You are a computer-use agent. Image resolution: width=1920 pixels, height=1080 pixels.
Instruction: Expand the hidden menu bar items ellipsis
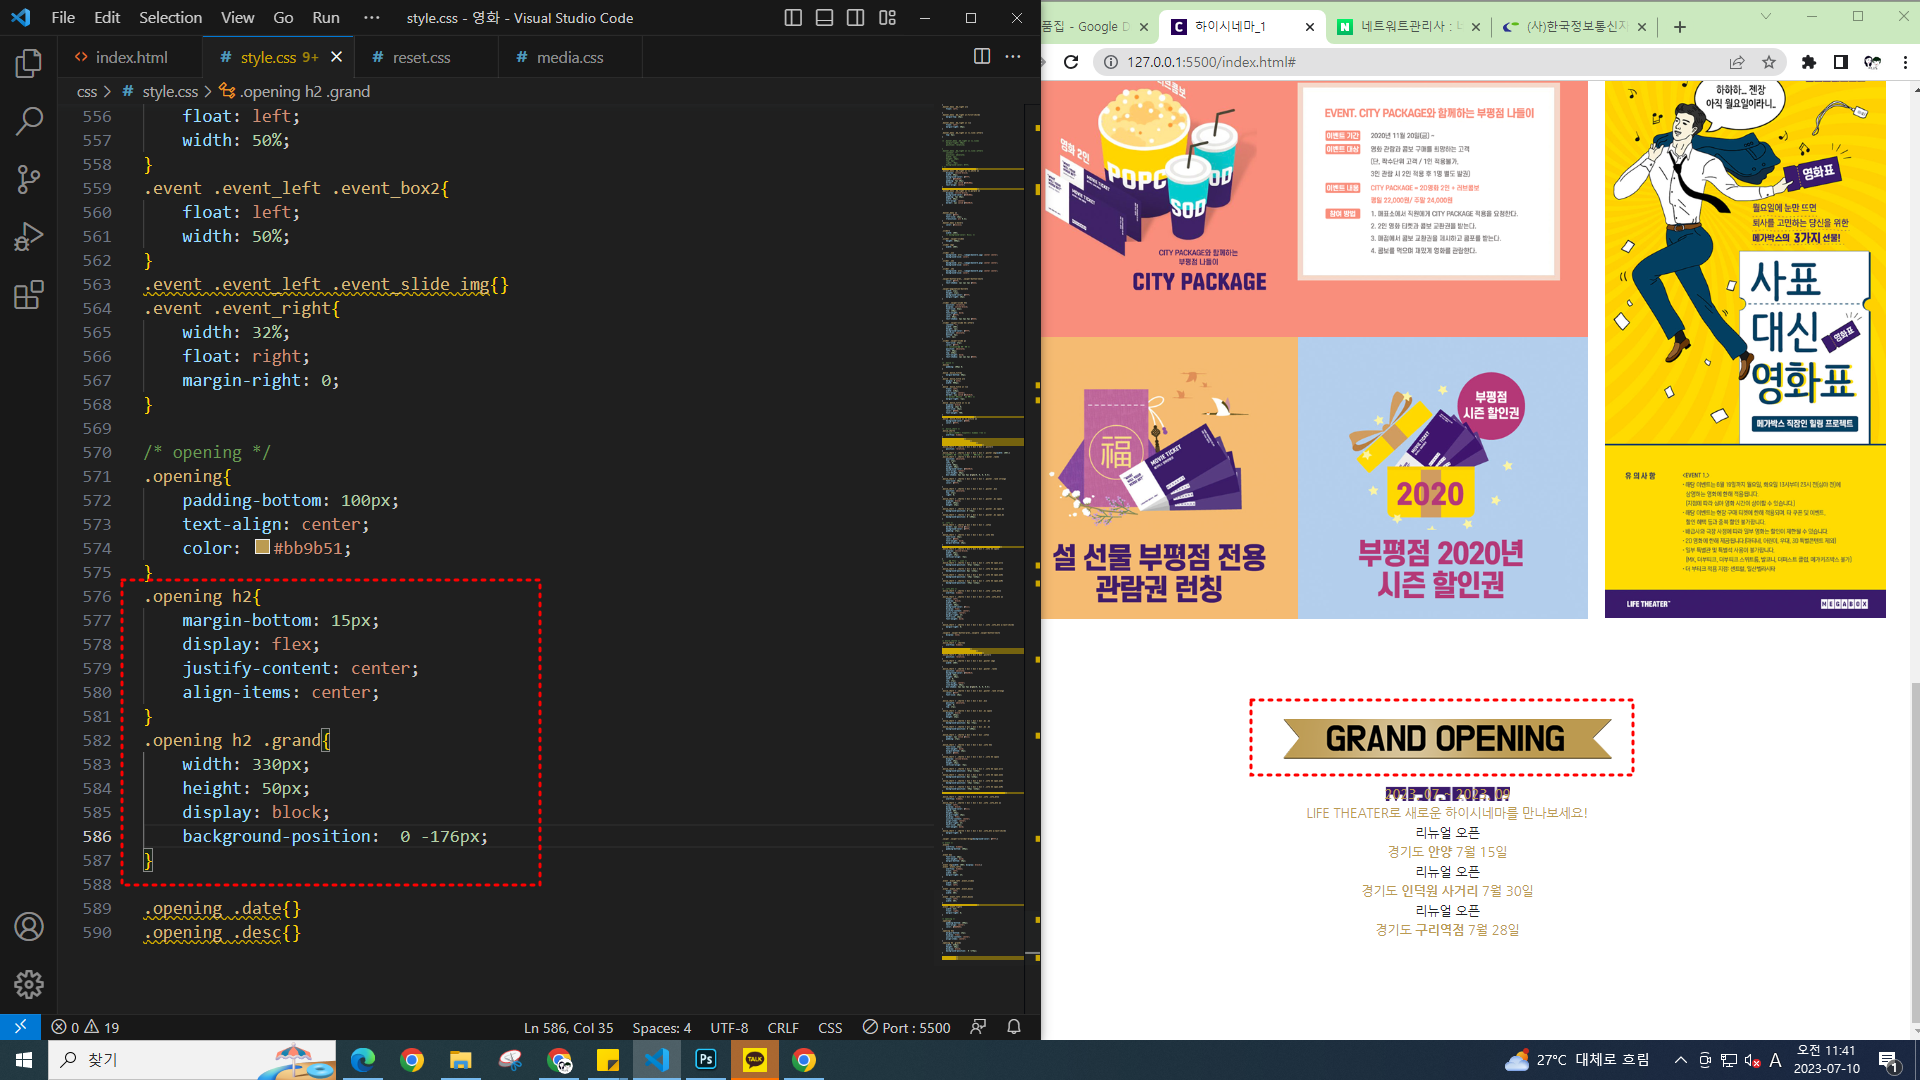pyautogui.click(x=372, y=18)
